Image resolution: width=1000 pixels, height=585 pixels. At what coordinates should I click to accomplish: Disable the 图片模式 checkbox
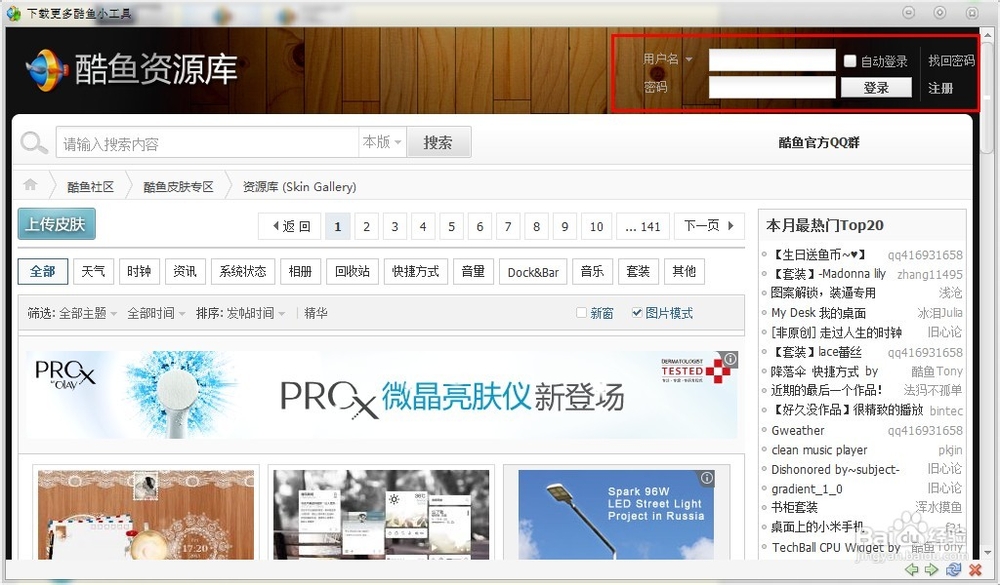pos(637,312)
